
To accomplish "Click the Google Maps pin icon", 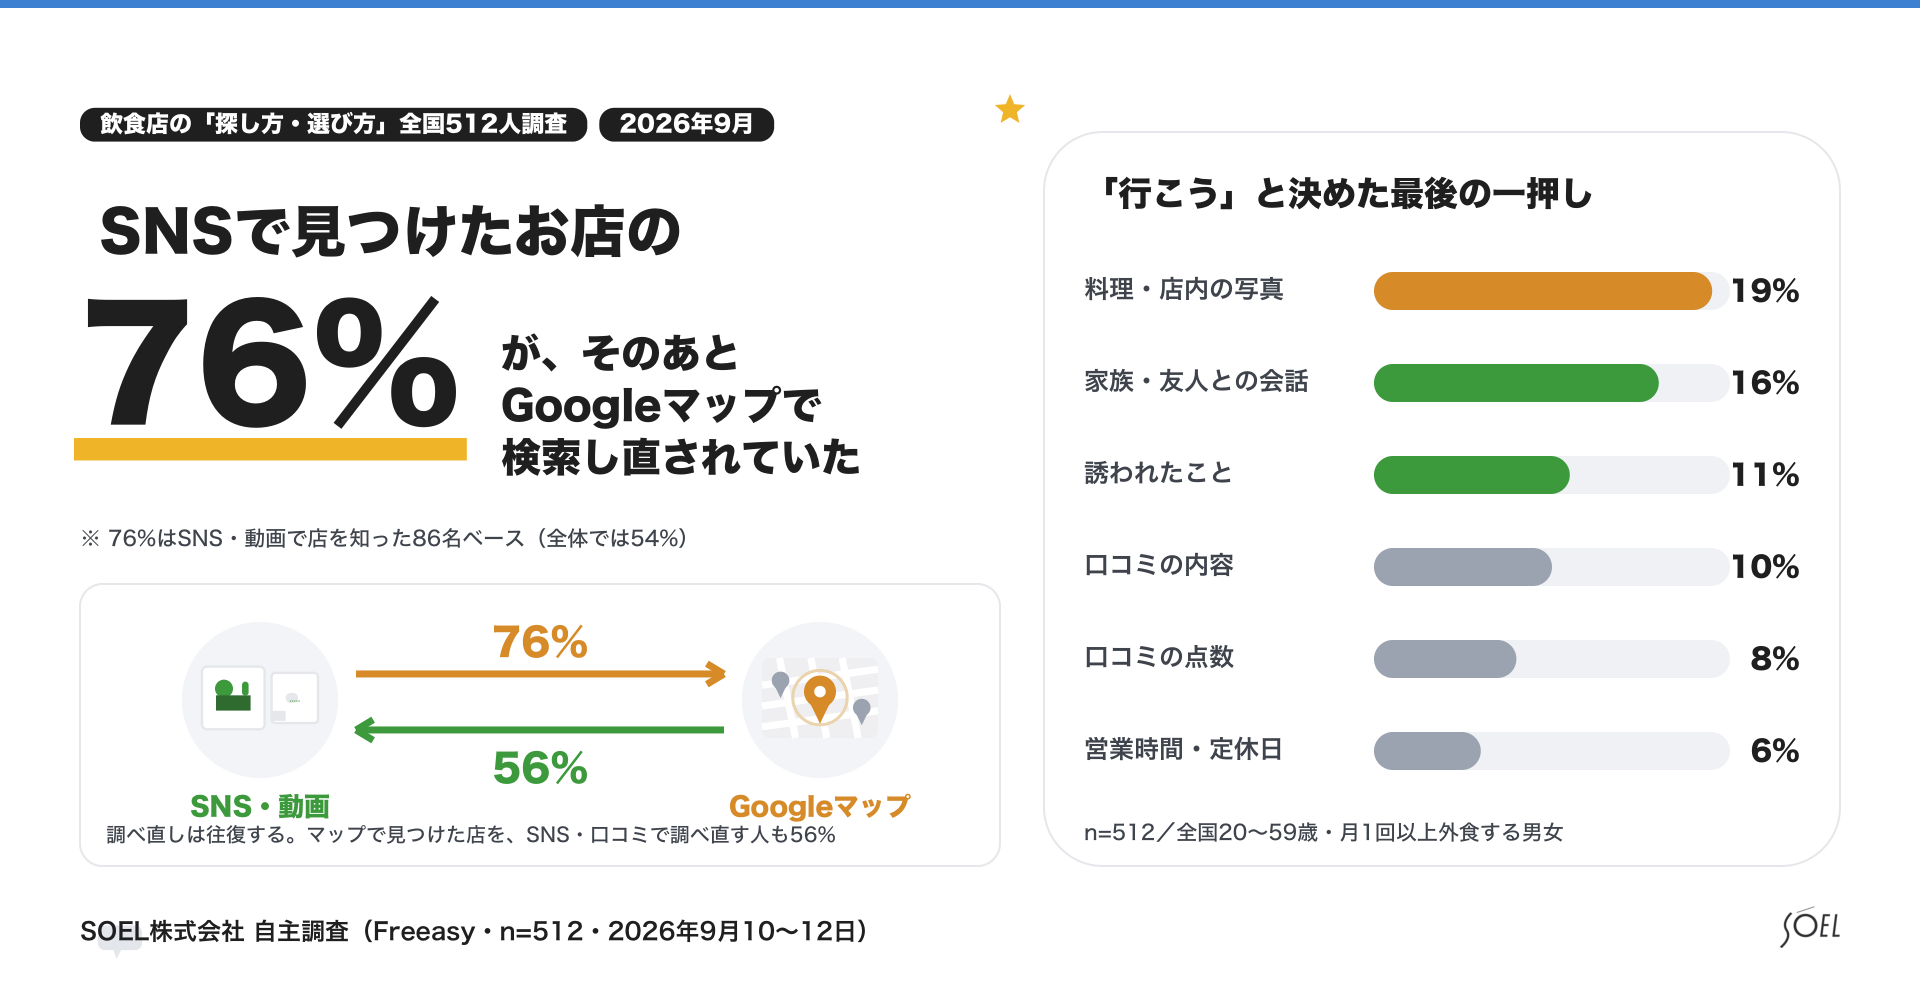I will pos(820,697).
